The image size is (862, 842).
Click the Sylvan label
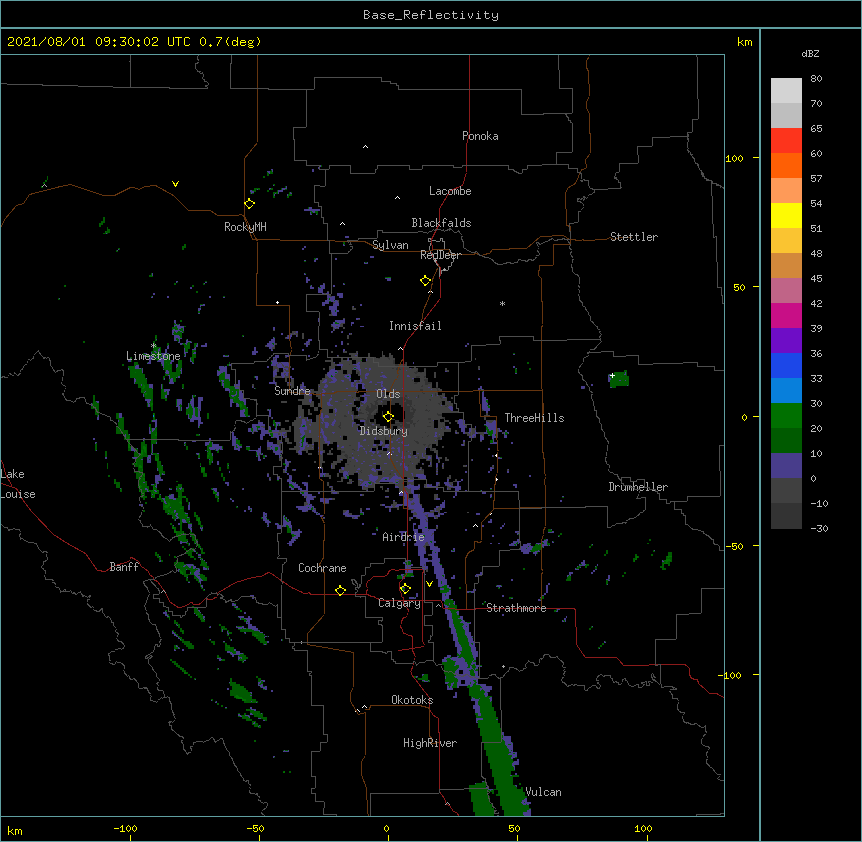point(390,245)
